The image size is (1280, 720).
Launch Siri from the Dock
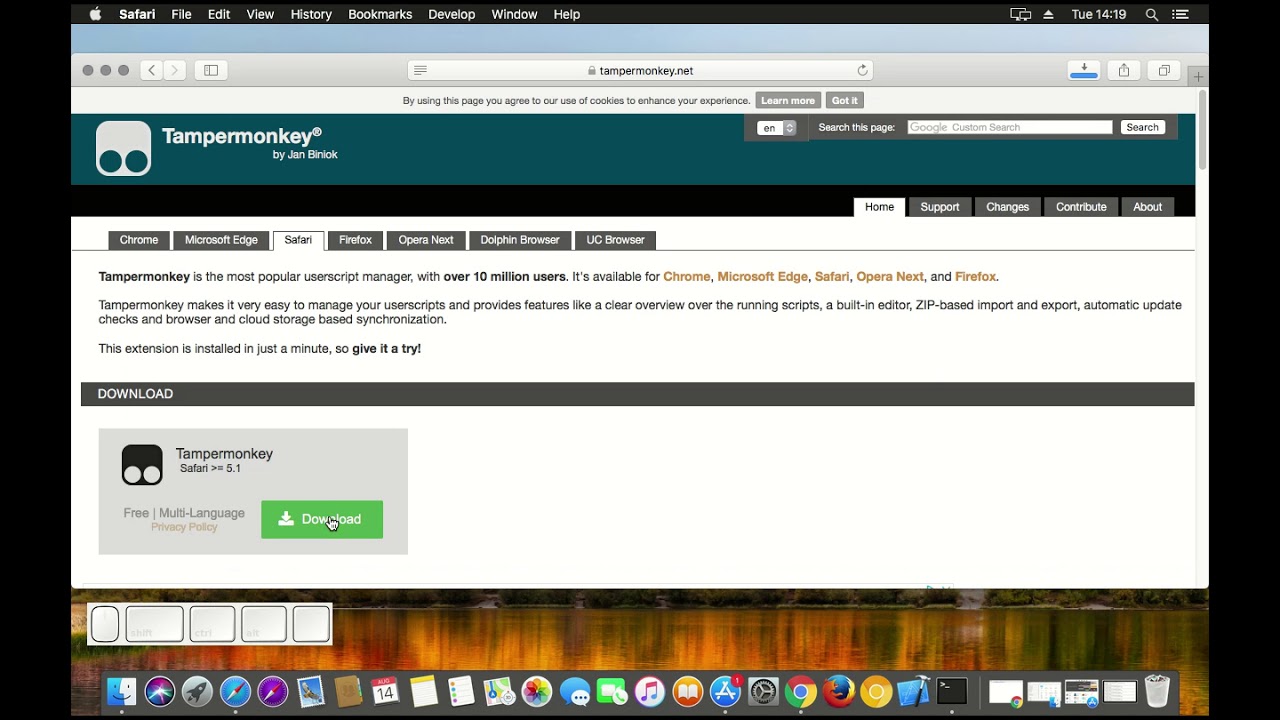pyautogui.click(x=159, y=691)
